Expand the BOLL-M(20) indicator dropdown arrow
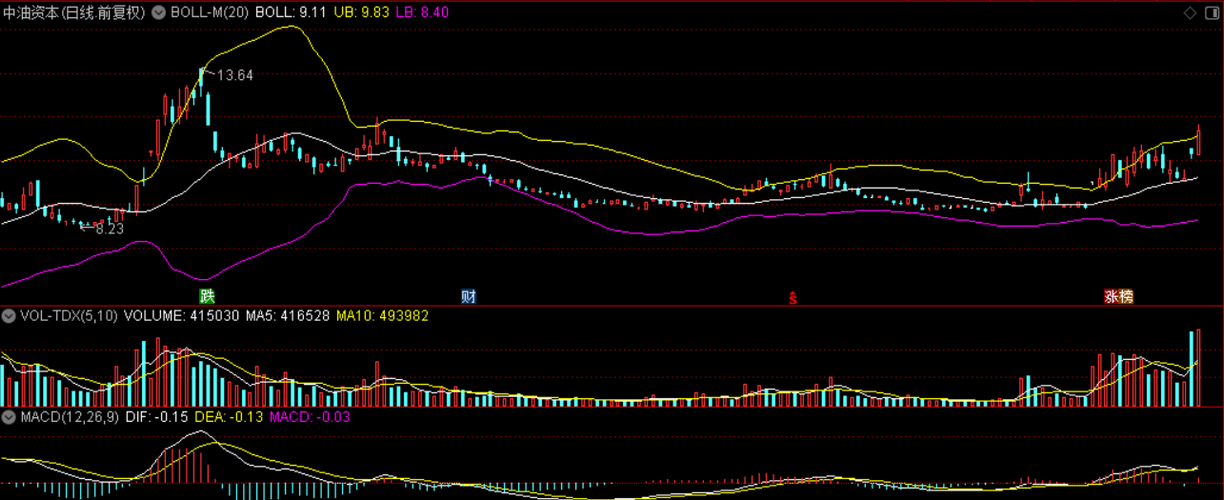 160,13
